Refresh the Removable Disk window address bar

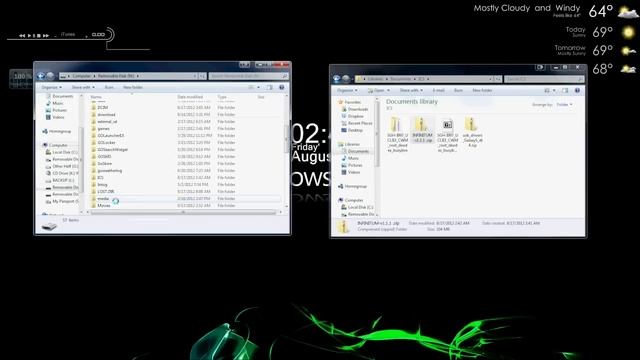point(202,76)
